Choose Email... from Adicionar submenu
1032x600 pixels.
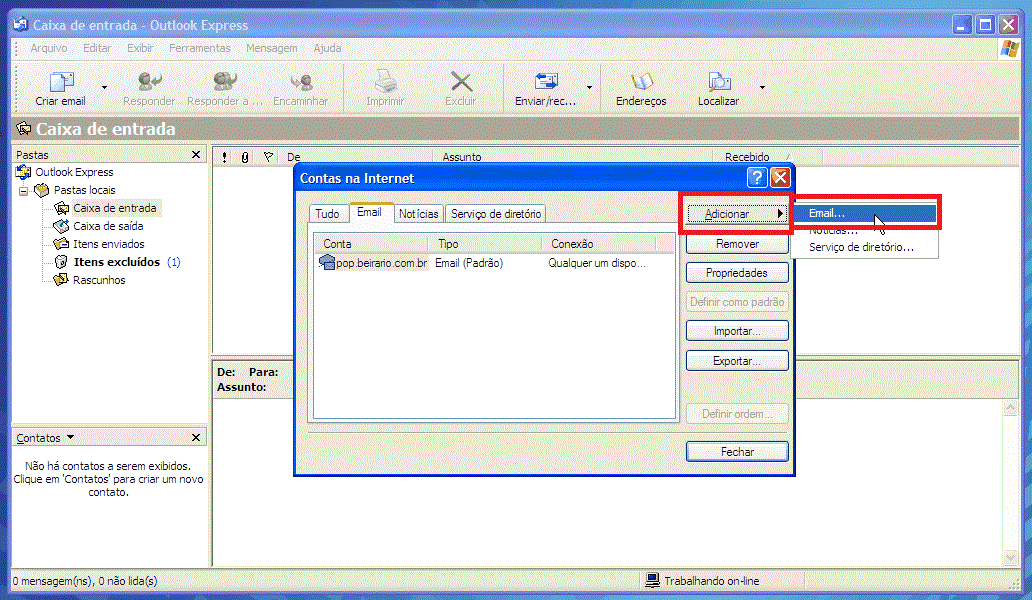865,213
